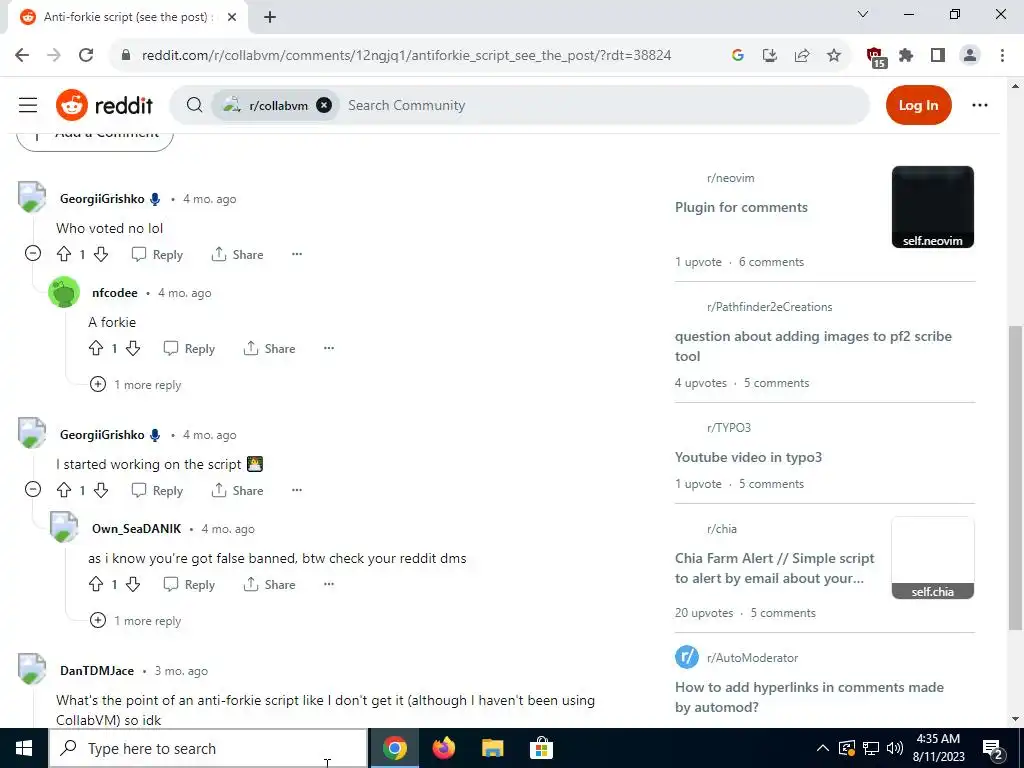
Task: Open the 'How to add hyperlinks in comments' post
Action: click(x=809, y=697)
